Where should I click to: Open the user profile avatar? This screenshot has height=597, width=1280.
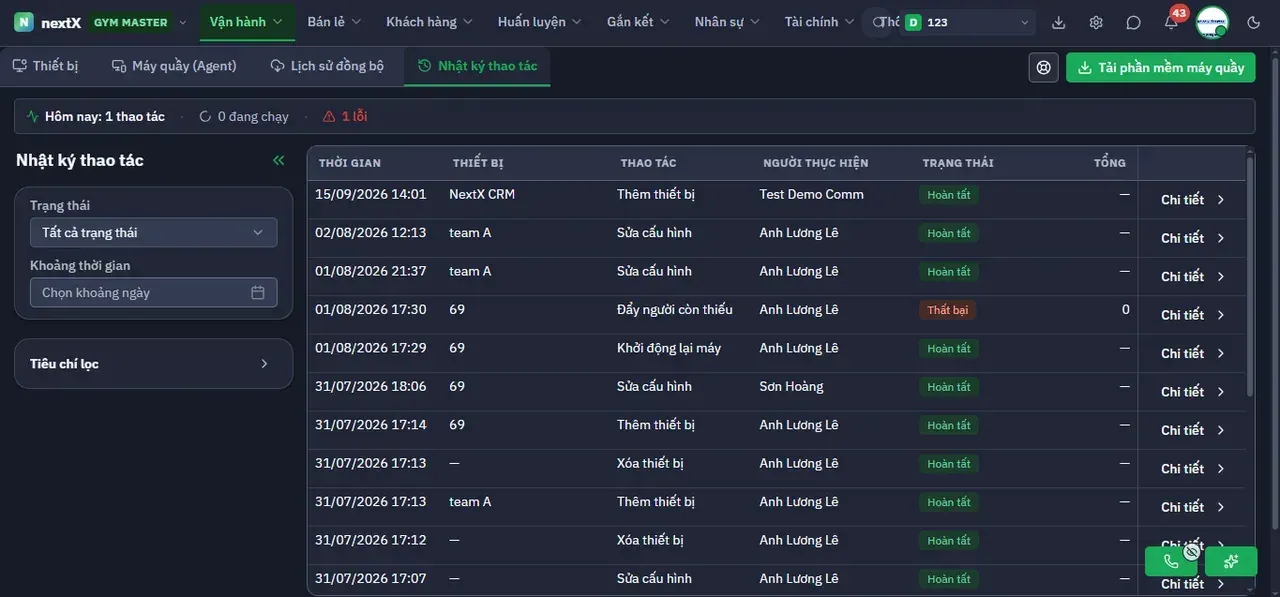pyautogui.click(x=1212, y=22)
